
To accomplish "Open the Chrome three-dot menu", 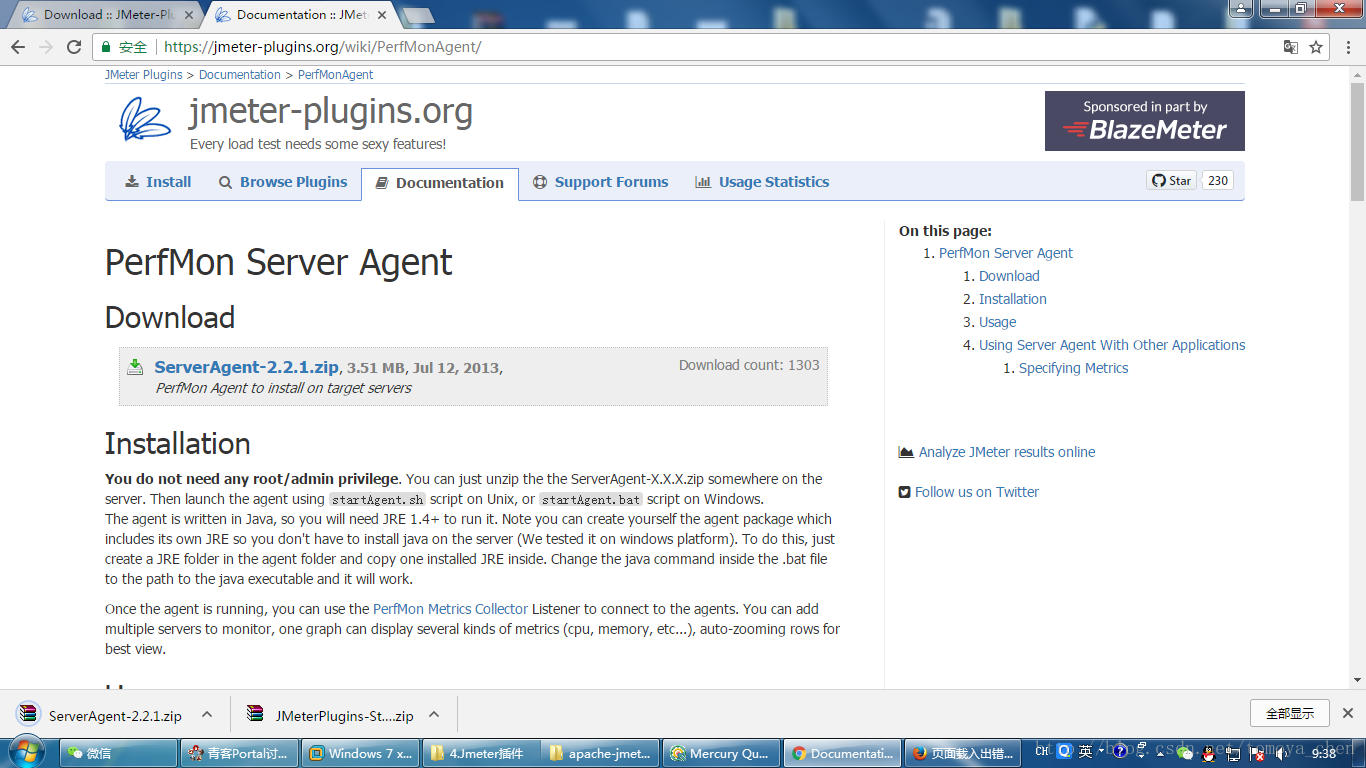I will pyautogui.click(x=1346, y=47).
